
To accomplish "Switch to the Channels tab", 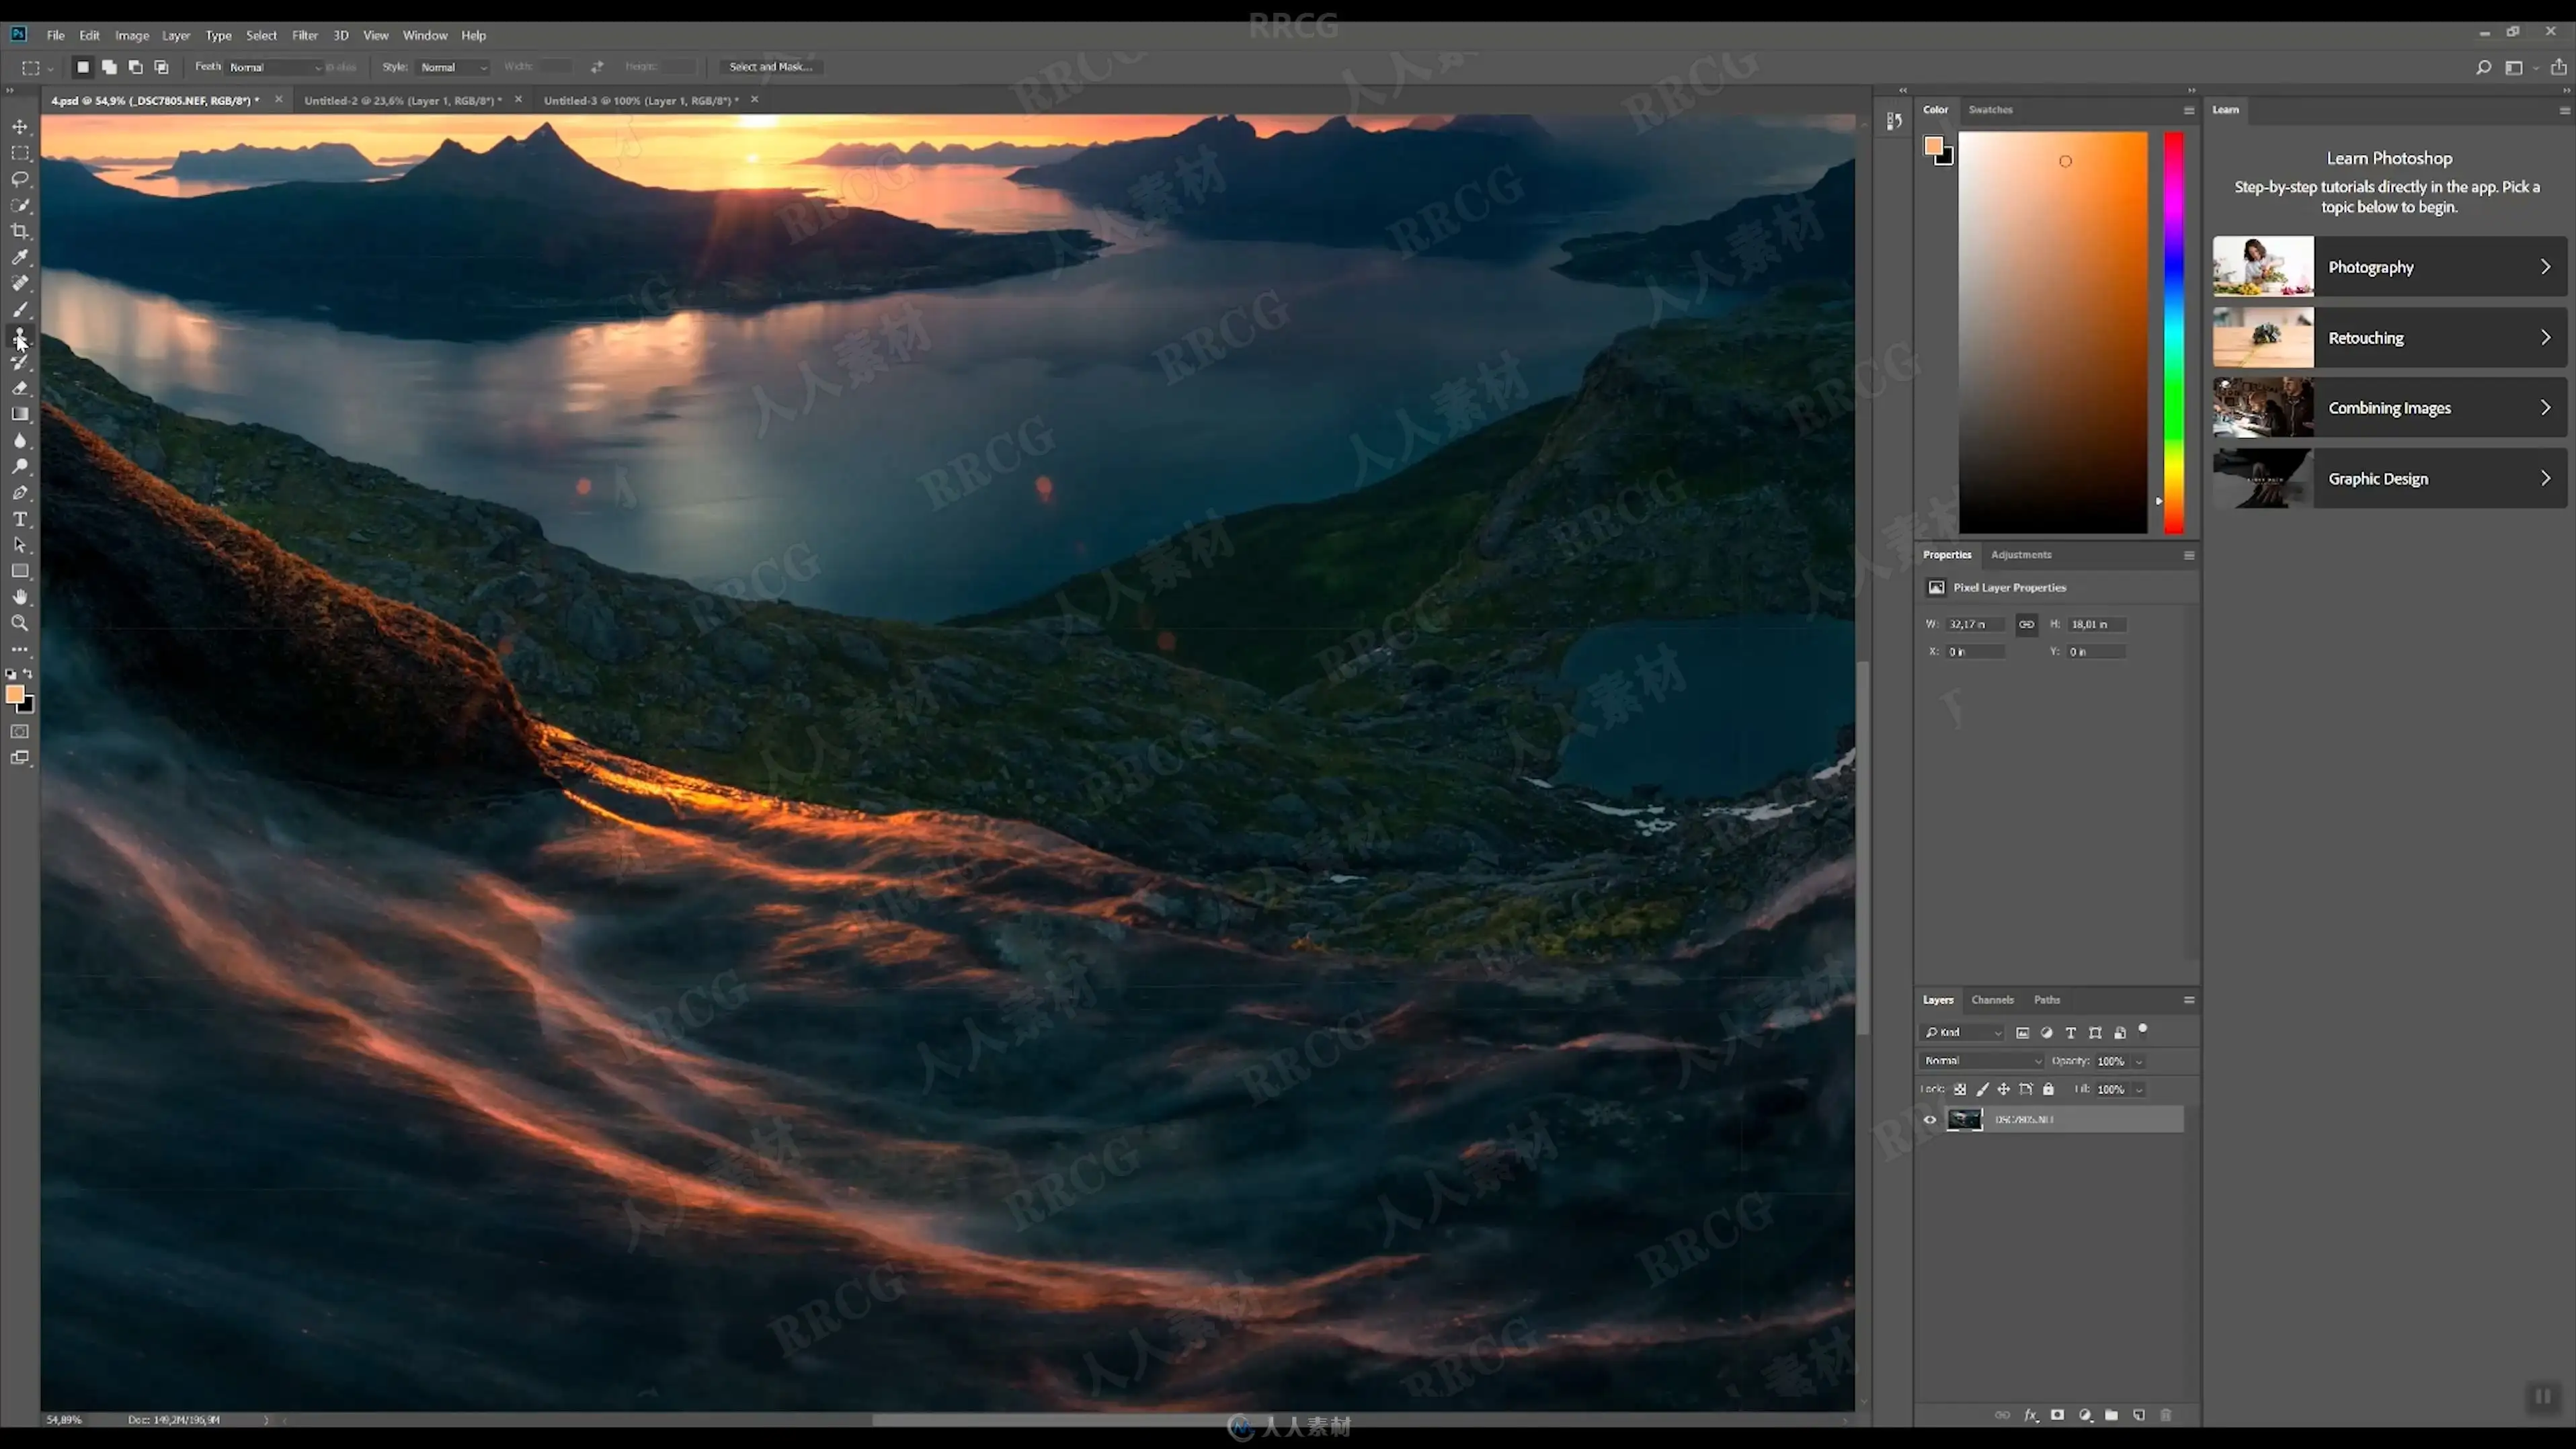I will click(x=1992, y=1000).
